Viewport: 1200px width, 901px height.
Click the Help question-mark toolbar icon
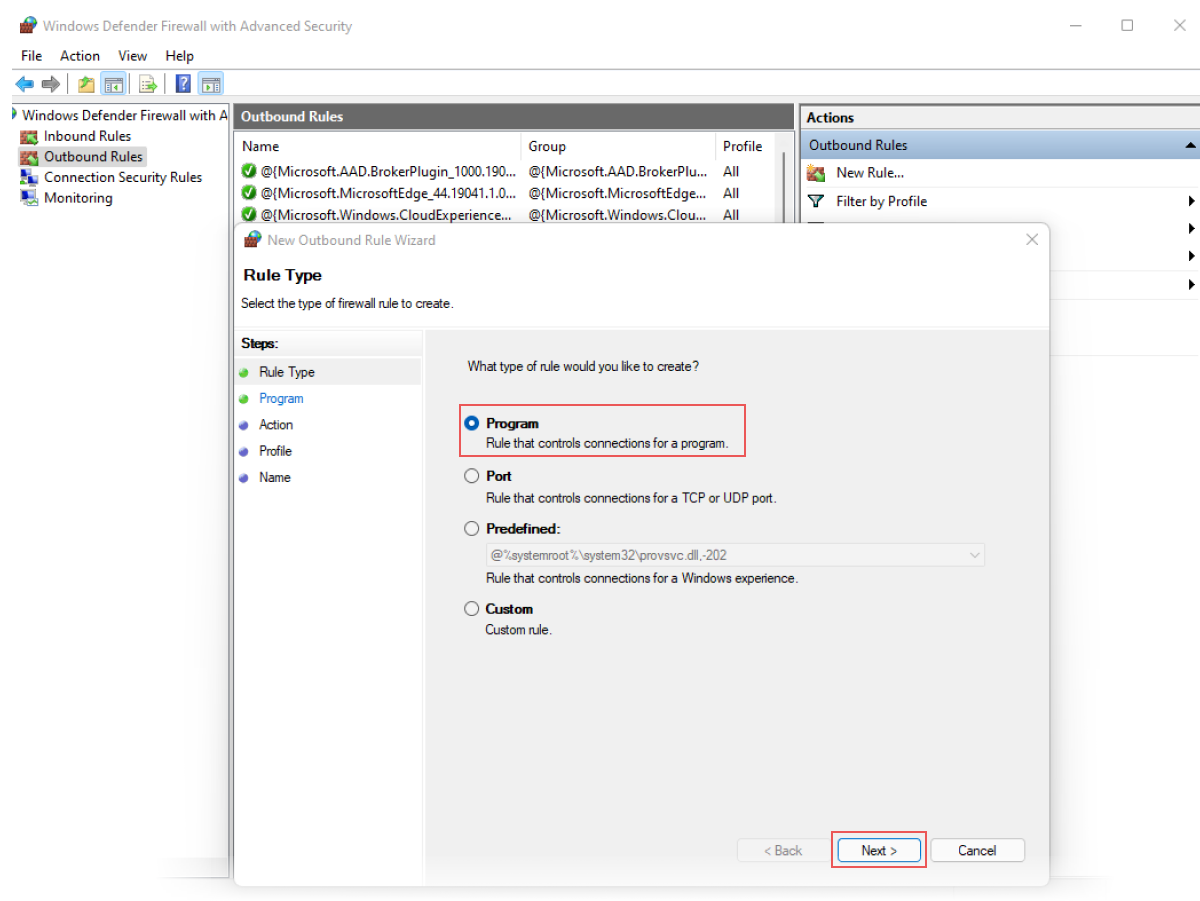[x=183, y=83]
